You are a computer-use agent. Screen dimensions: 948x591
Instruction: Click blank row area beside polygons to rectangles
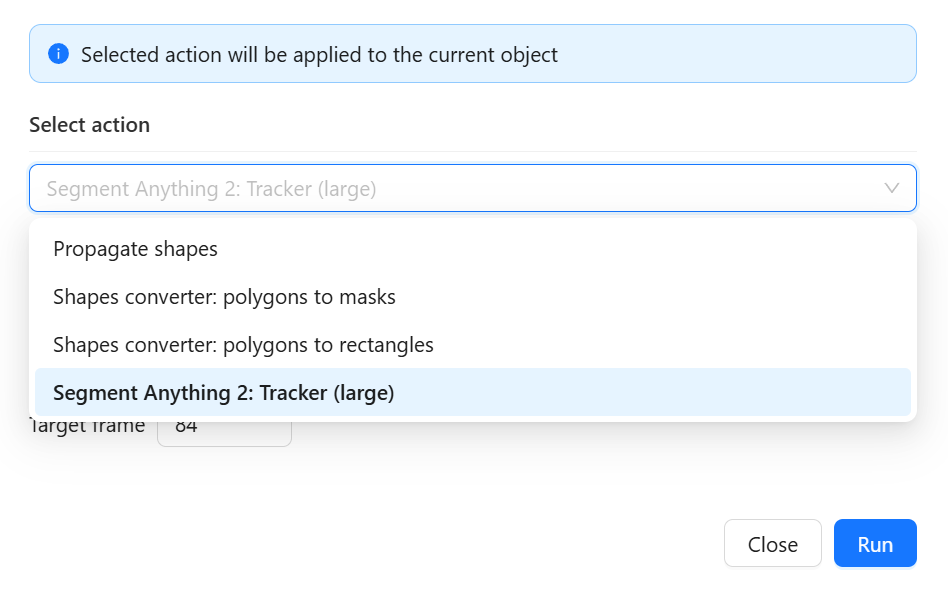click(x=672, y=344)
